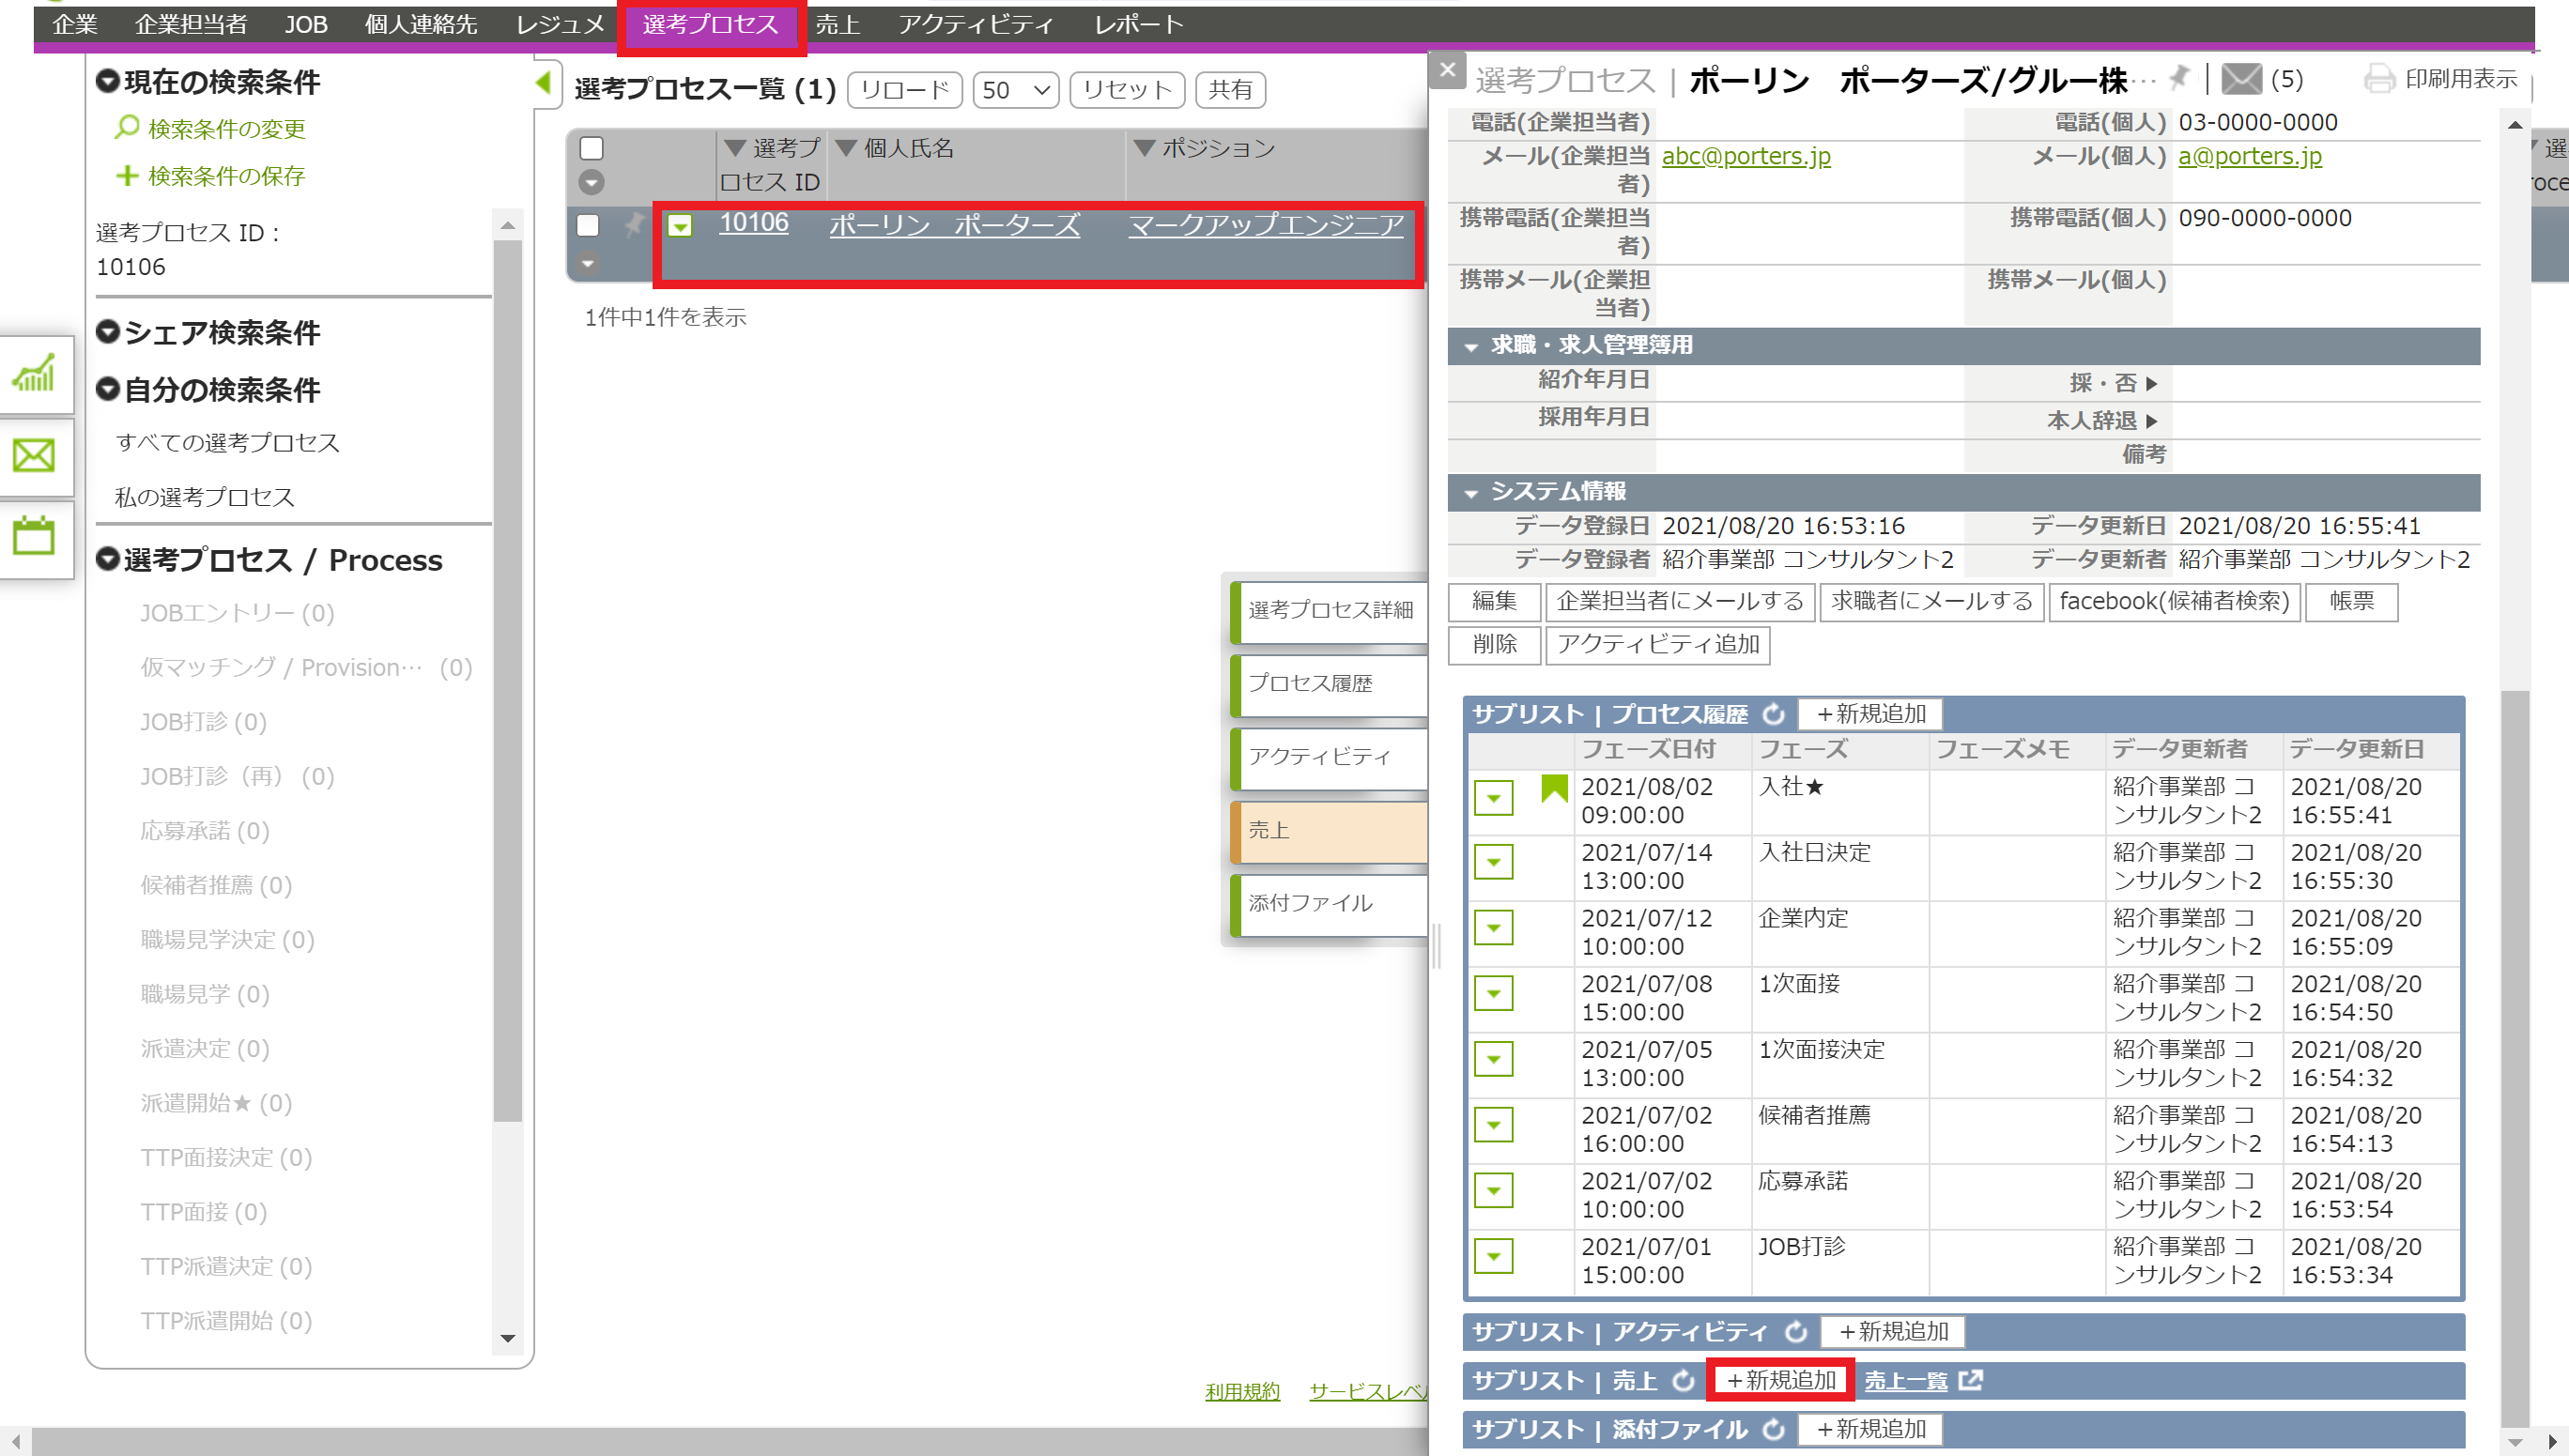Viewport: 2569px width, 1456px height.
Task: Check the checkbox for row 10106
Action: pyautogui.click(x=588, y=225)
